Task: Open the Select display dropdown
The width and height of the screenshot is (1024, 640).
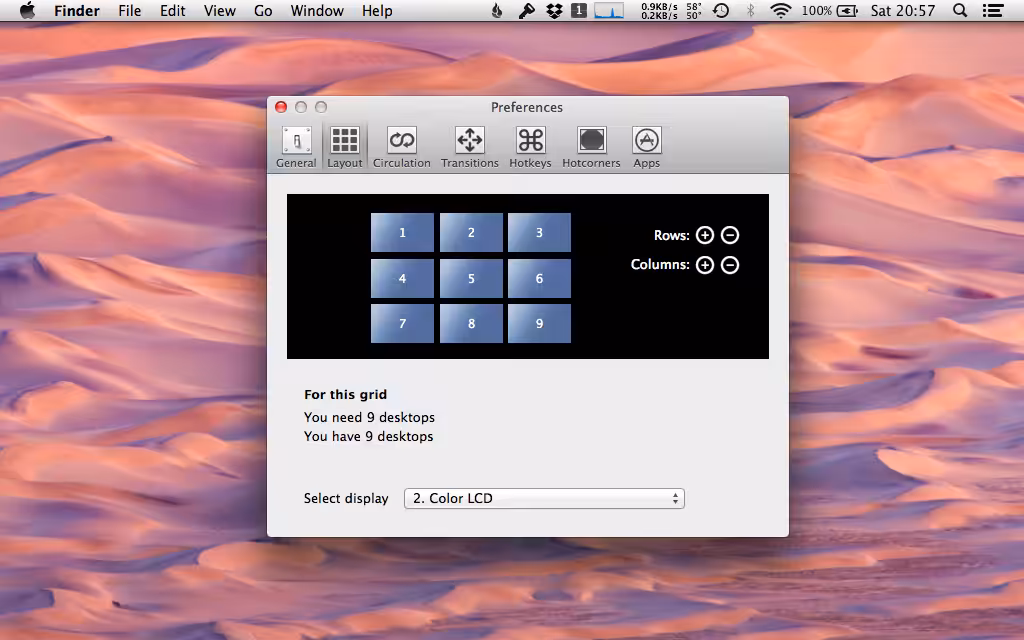Action: [544, 498]
